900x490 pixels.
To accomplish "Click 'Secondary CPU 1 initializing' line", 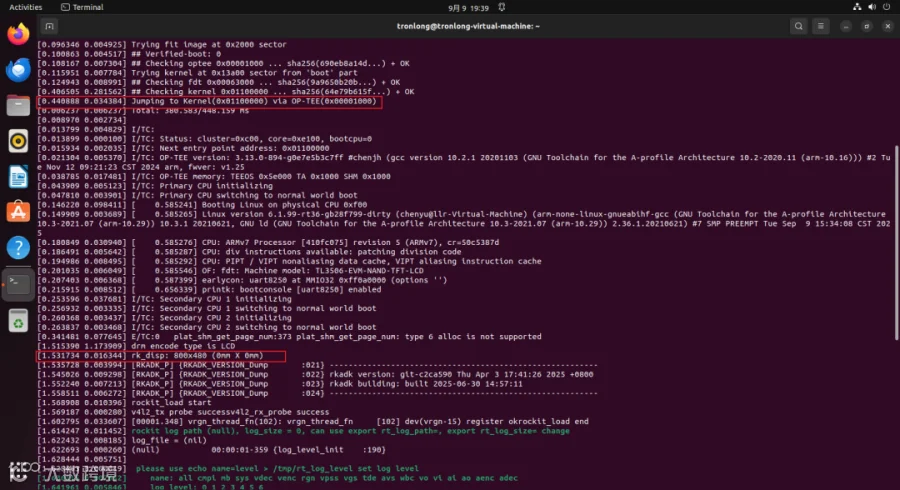I will (165, 299).
